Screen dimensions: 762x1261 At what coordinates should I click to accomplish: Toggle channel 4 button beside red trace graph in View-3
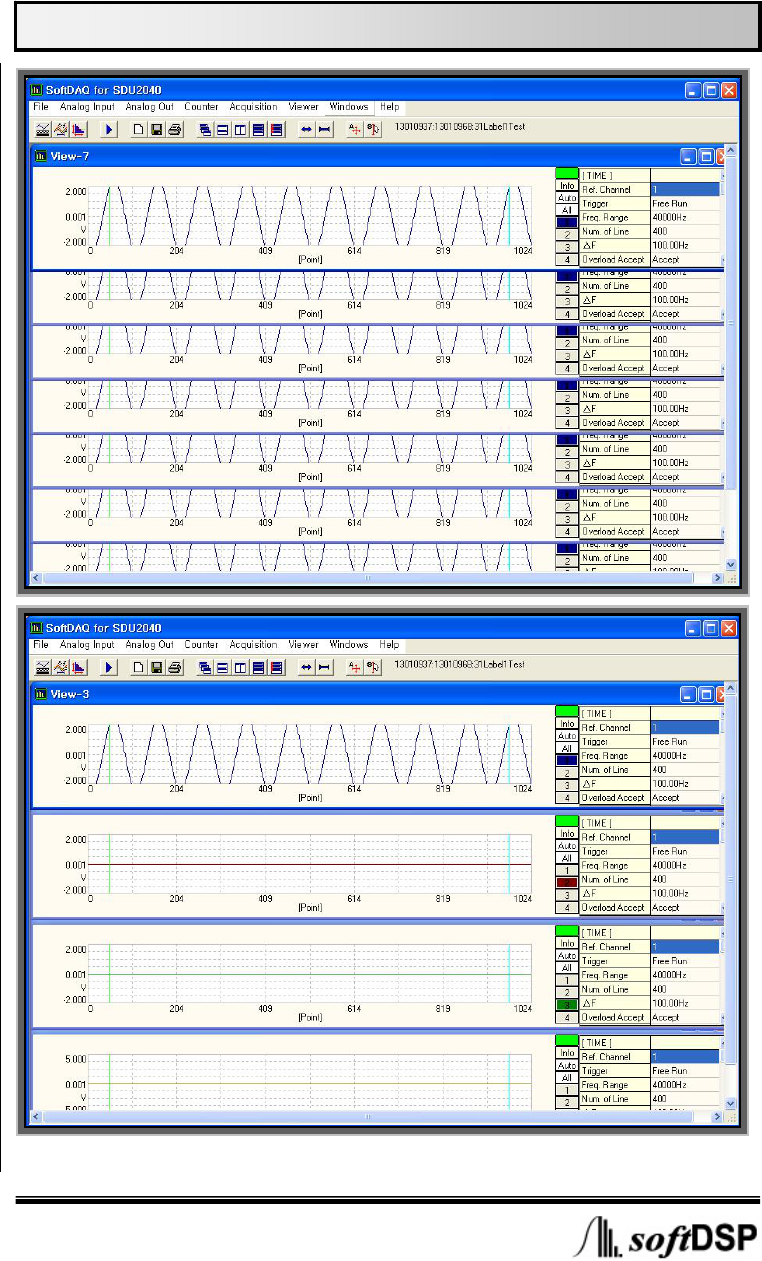pyautogui.click(x=567, y=907)
